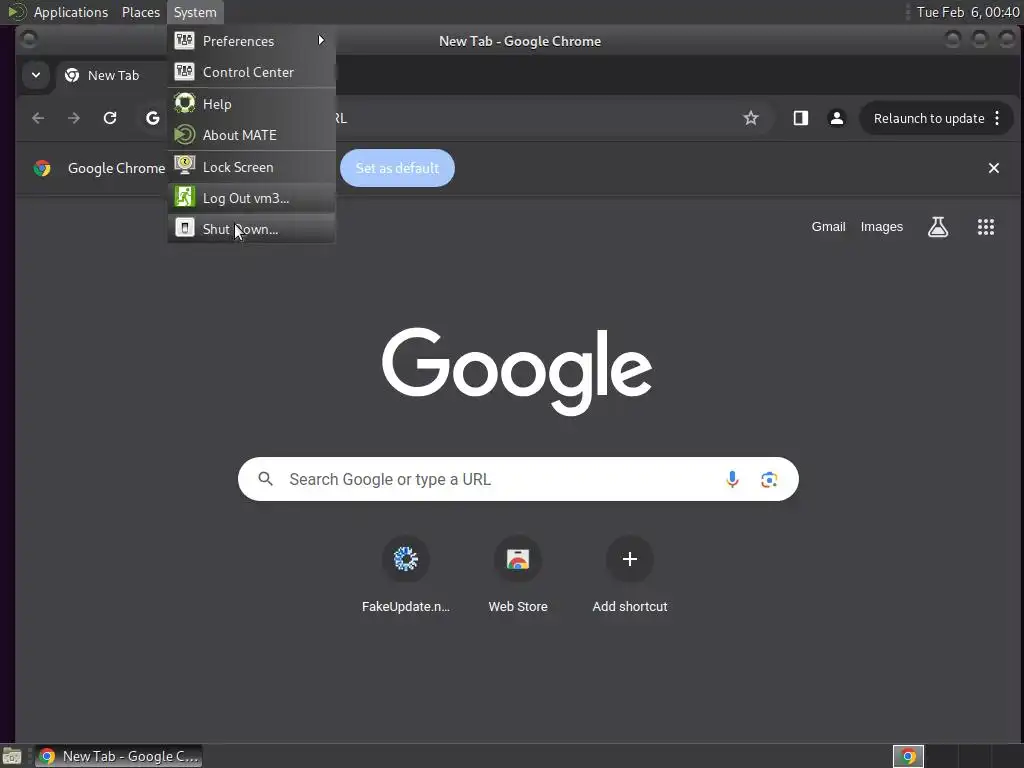The image size is (1024, 768).
Task: Click Relaunch to update button
Action: coord(929,118)
